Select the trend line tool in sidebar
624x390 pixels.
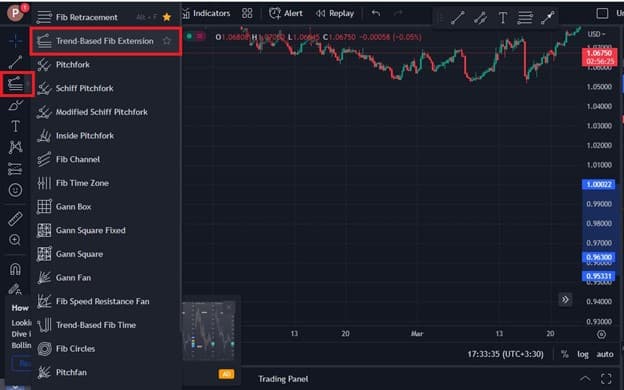coord(16,62)
